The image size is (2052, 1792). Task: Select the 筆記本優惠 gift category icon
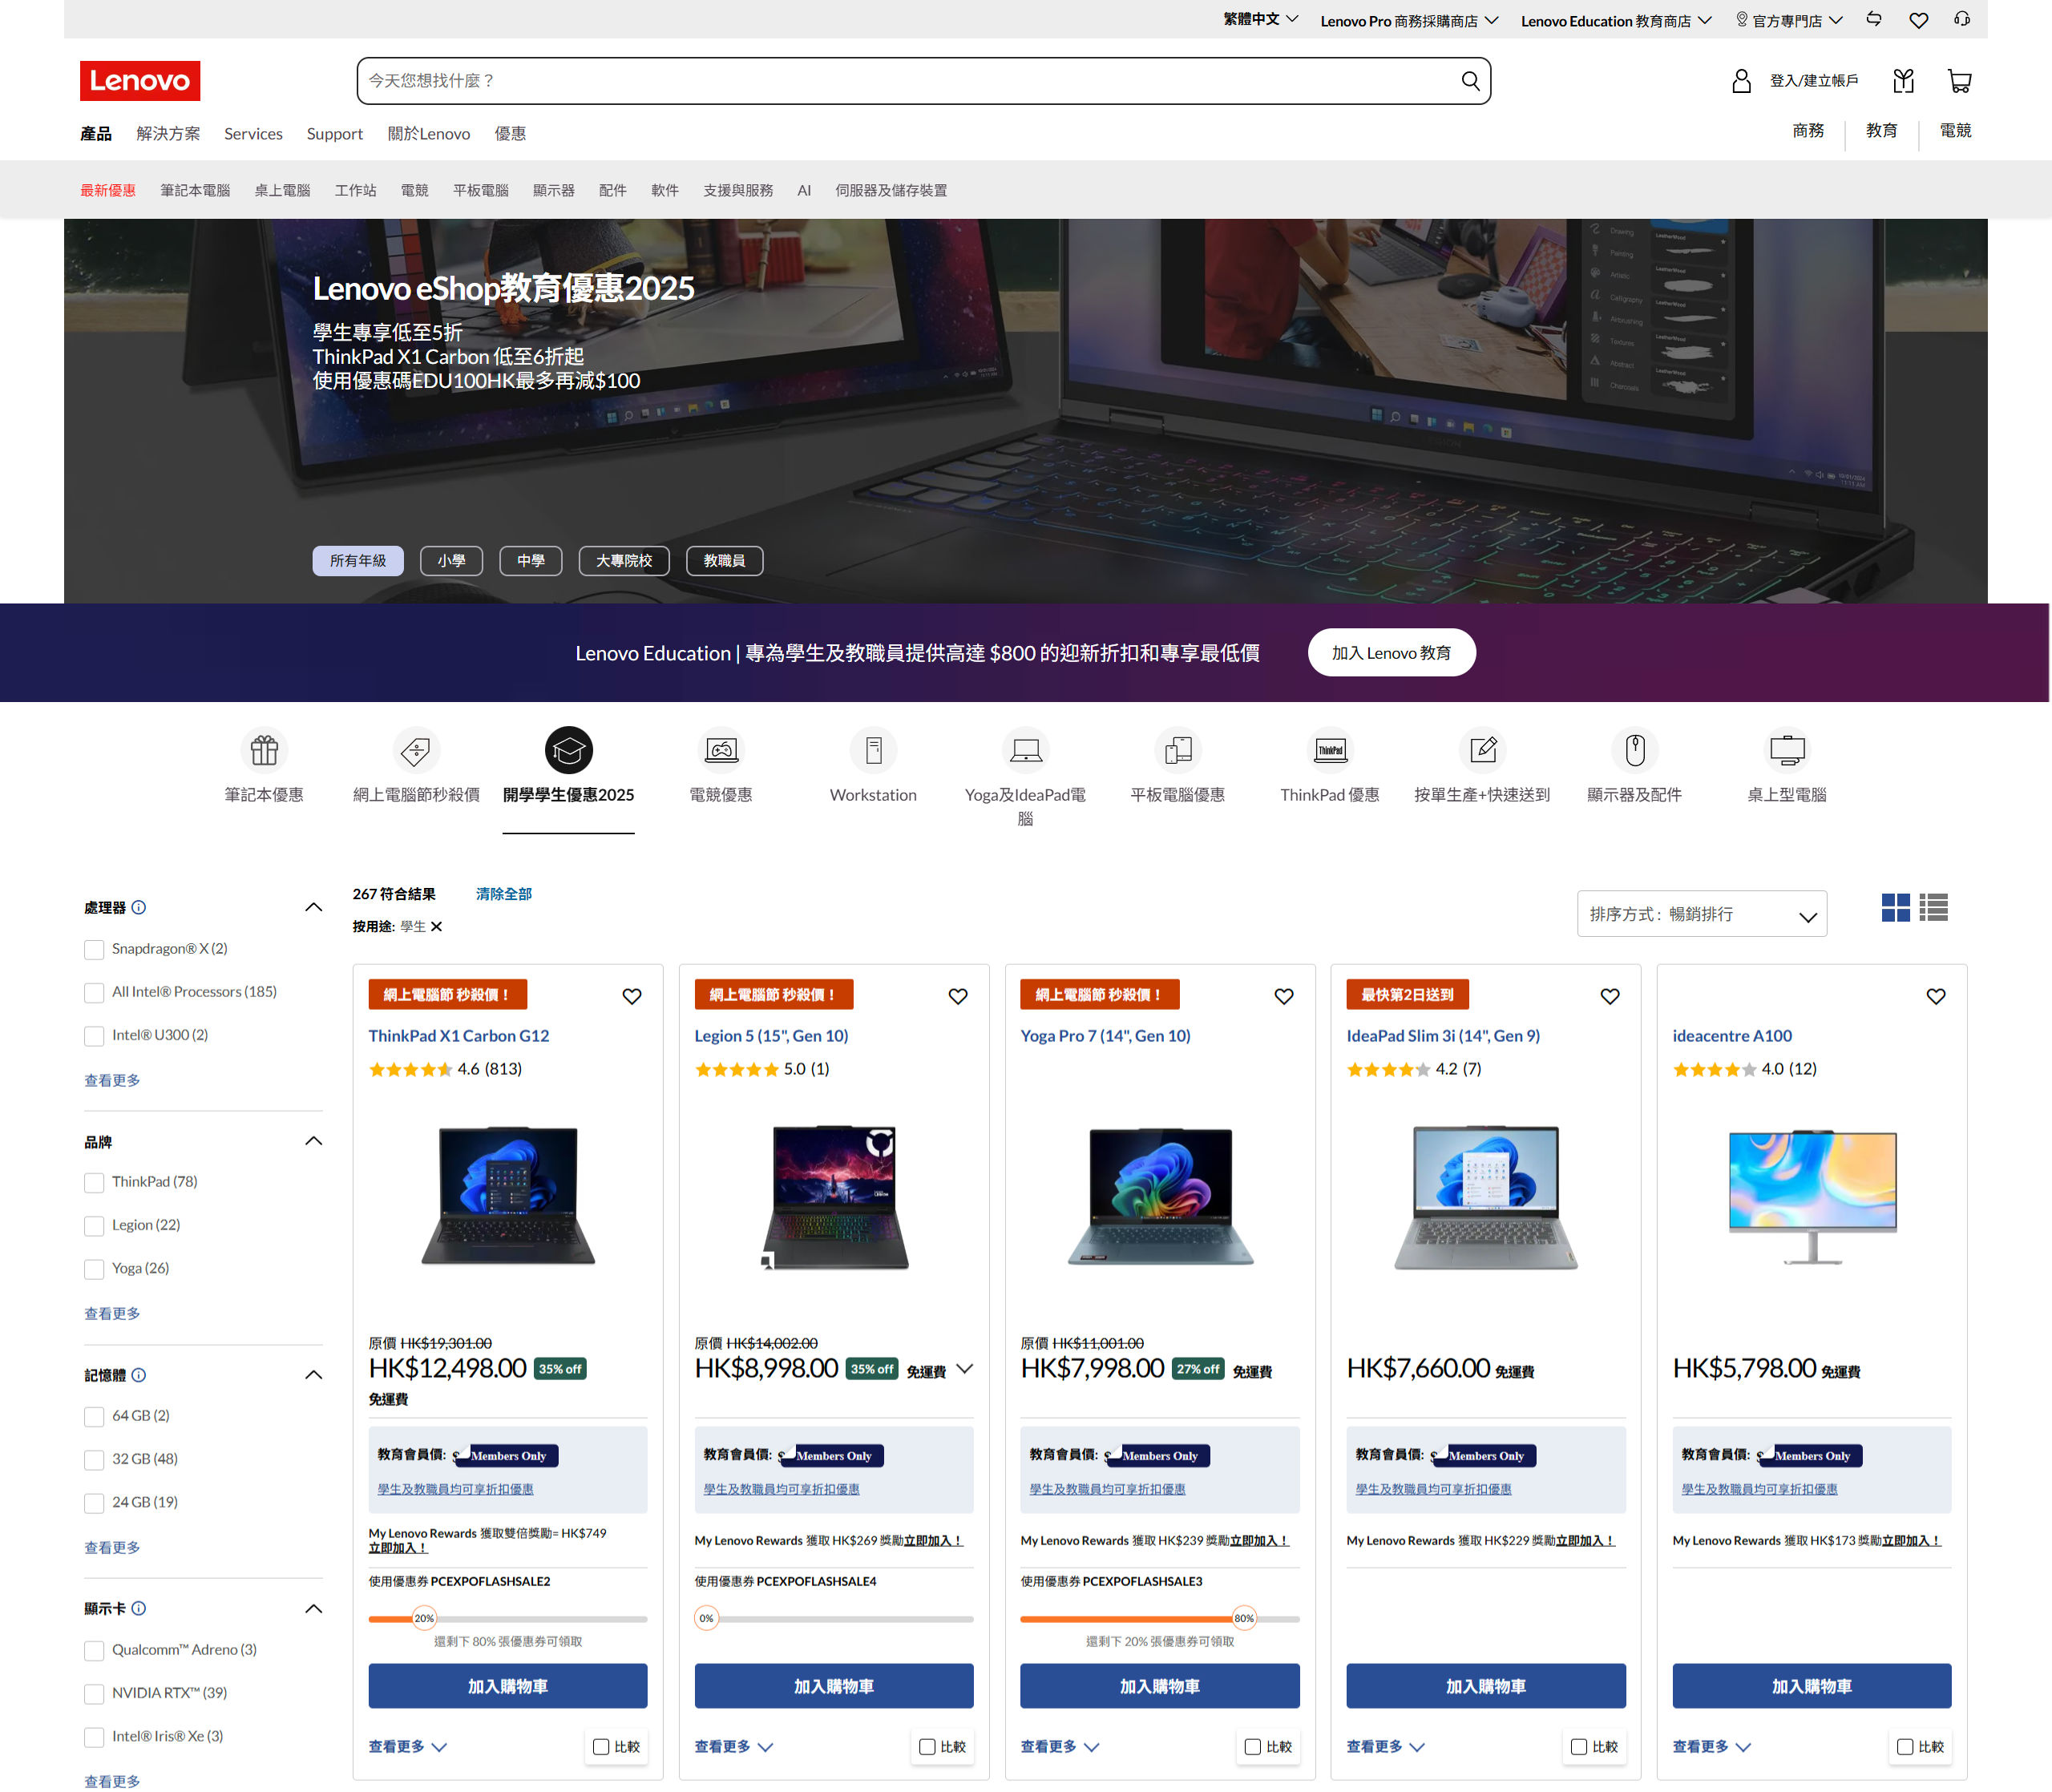pyautogui.click(x=264, y=750)
